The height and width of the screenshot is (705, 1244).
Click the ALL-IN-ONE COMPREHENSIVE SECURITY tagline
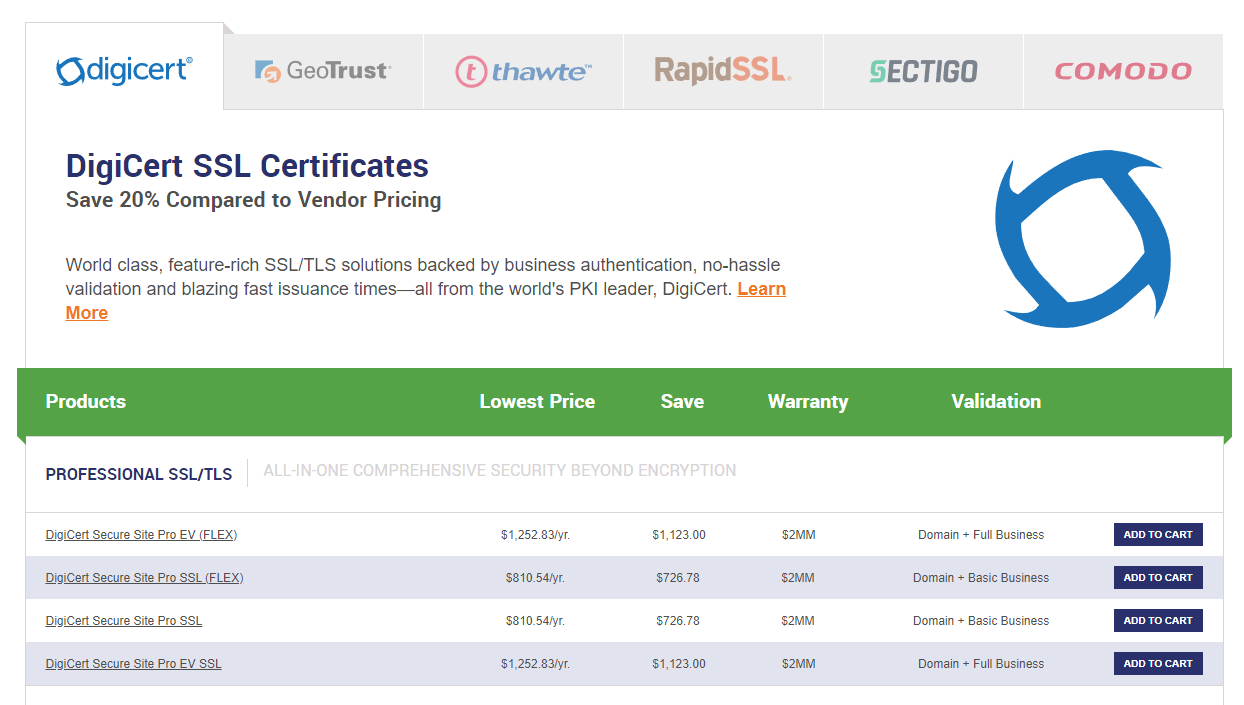500,470
